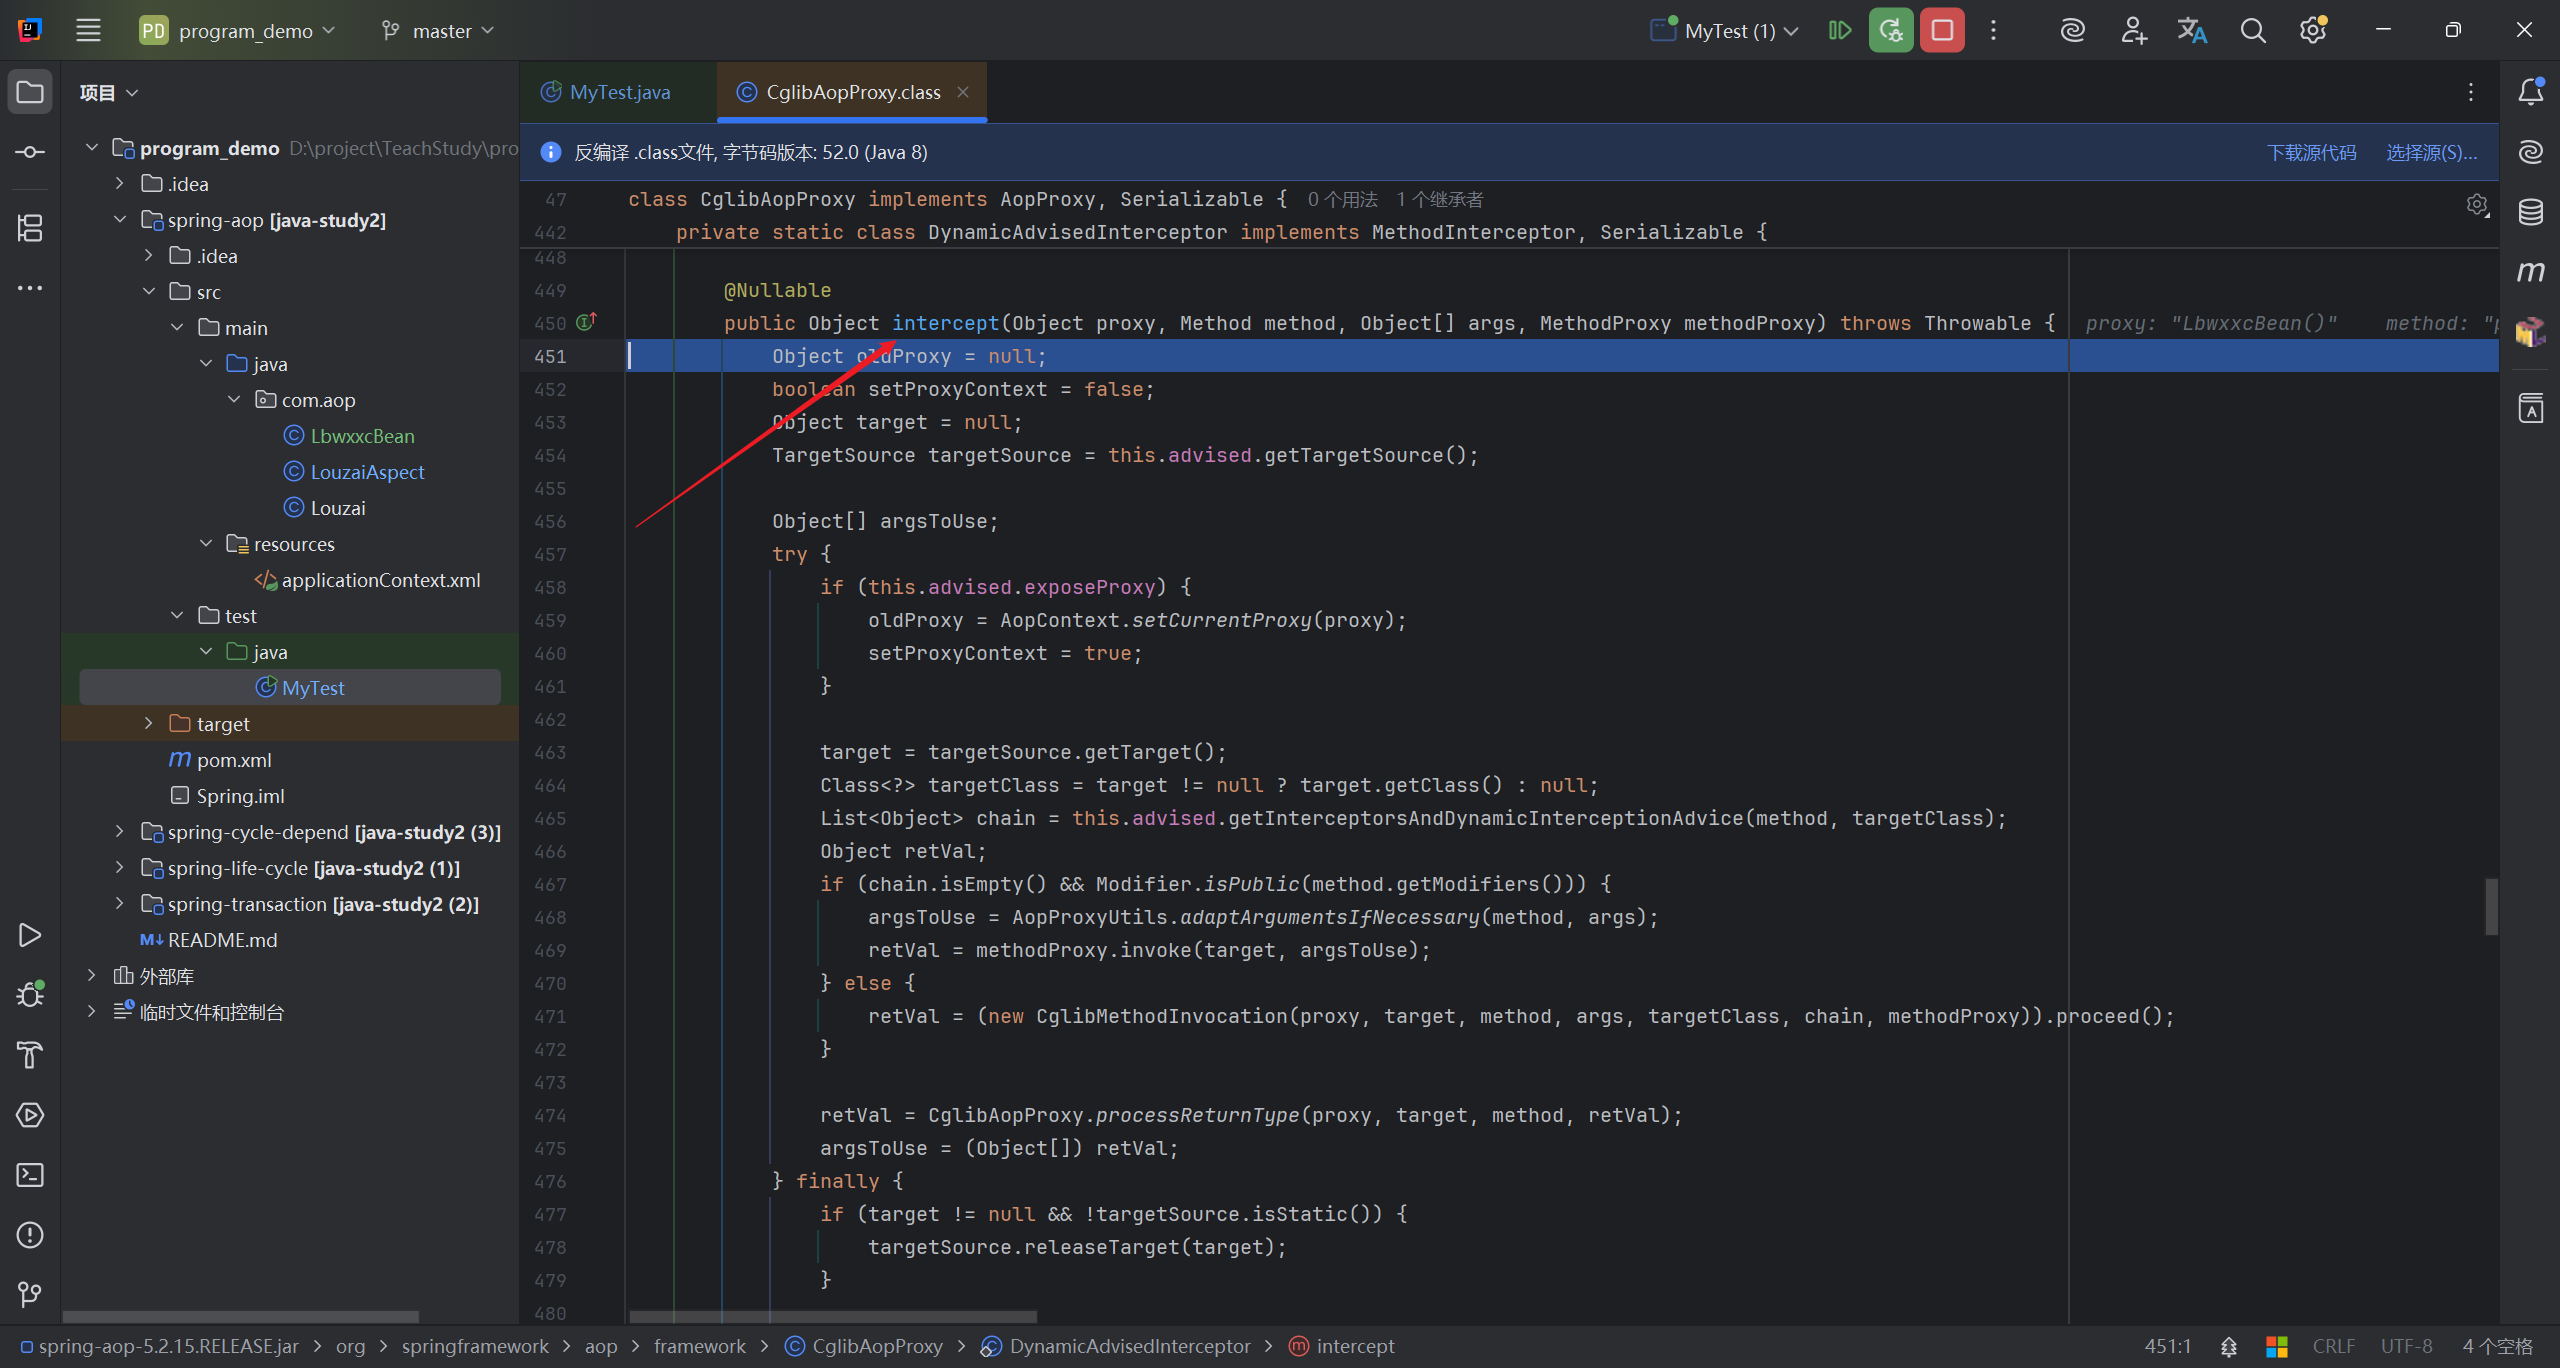Screen dimensions: 2560x1368
Task: Open the Database tool window
Action: [x=2530, y=211]
